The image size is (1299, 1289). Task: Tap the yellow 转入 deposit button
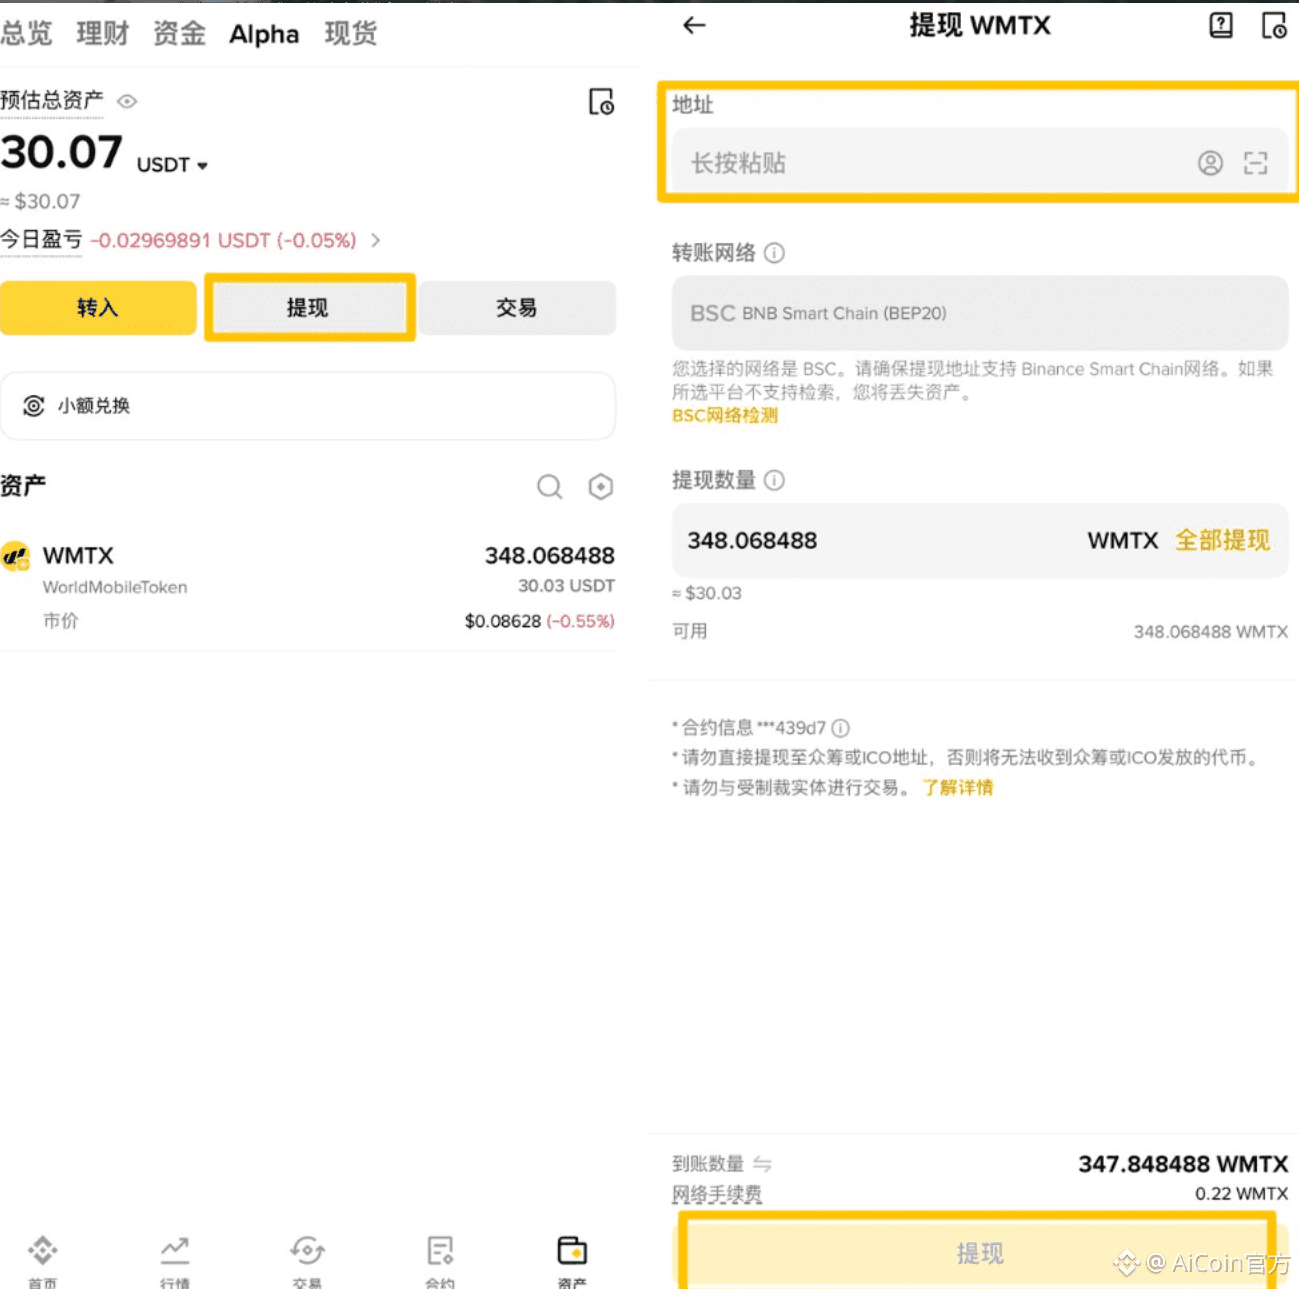(98, 308)
